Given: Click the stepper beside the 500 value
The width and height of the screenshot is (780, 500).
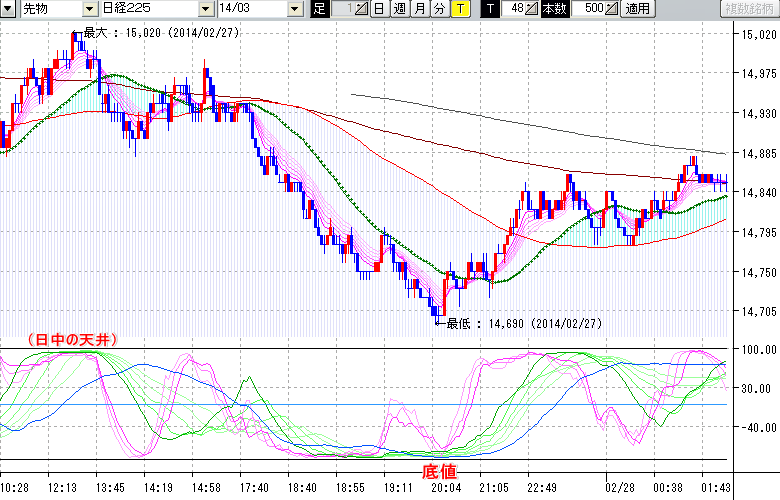Looking at the screenshot, I should [612, 9].
